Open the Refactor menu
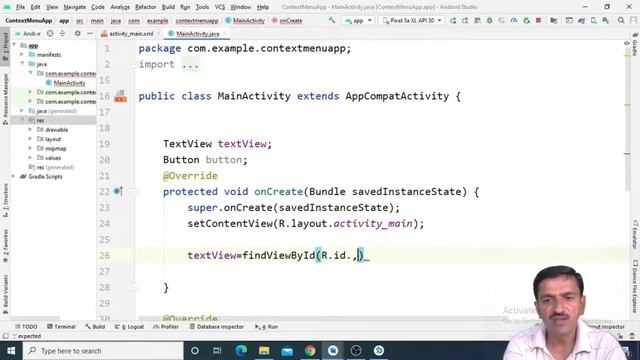Screen dimensions: 640x360 pos(146,7)
